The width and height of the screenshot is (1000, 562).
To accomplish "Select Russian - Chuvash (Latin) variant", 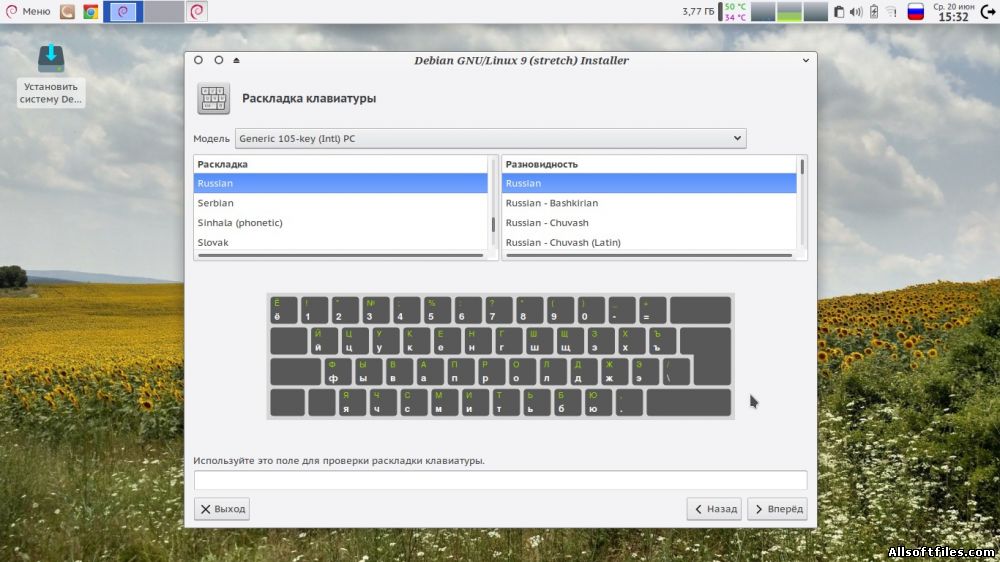I will tap(649, 242).
